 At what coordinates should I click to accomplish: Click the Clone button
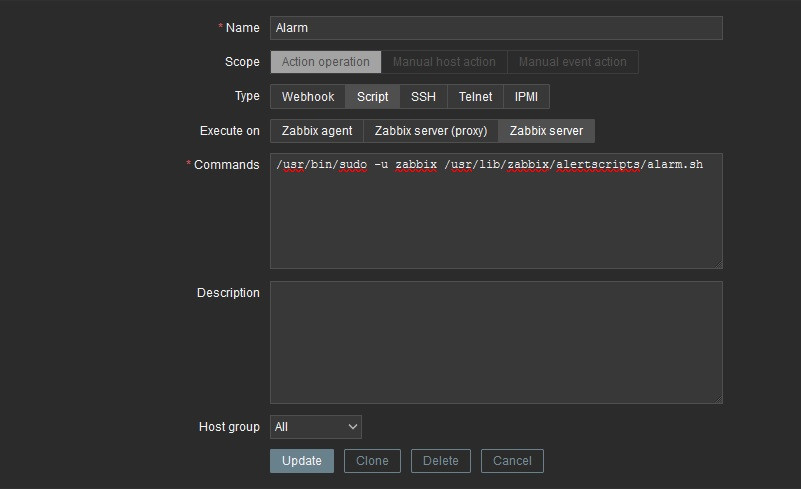coord(372,461)
